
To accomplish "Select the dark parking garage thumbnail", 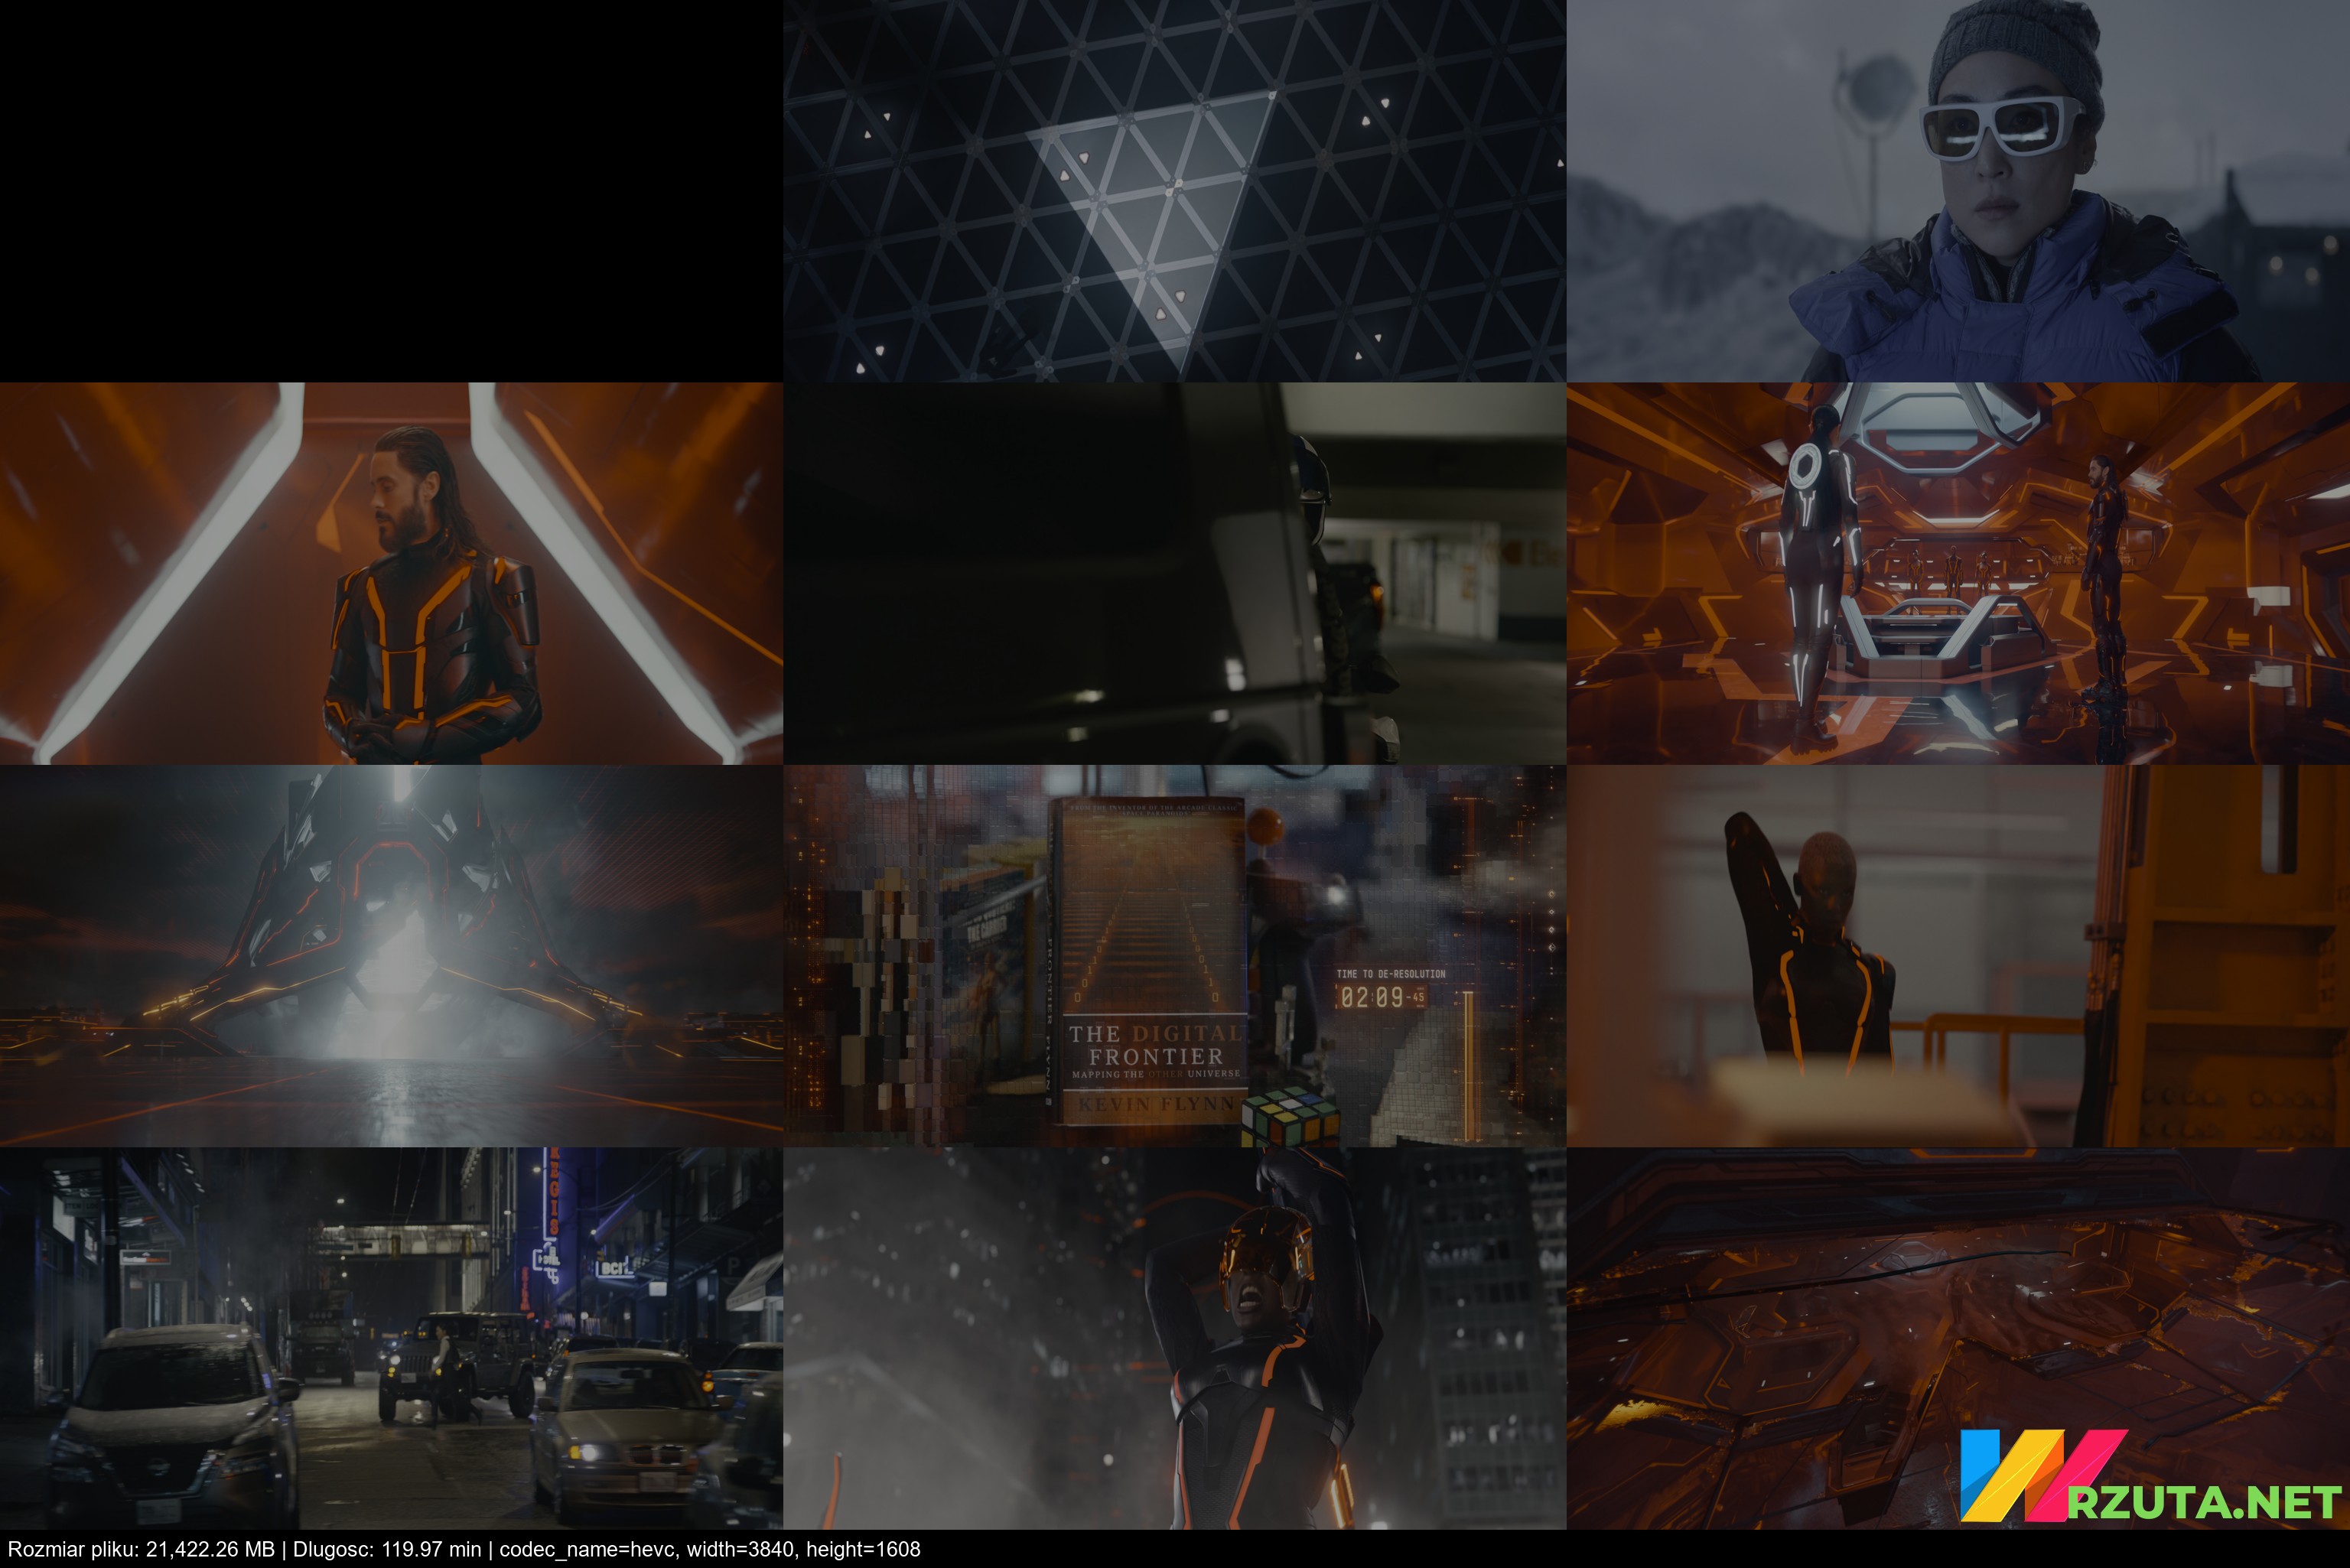I will point(1174,573).
